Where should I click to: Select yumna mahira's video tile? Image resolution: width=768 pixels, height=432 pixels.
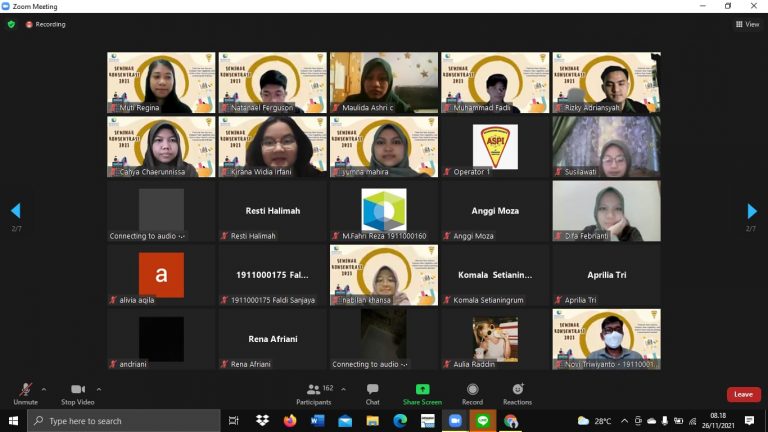point(384,147)
